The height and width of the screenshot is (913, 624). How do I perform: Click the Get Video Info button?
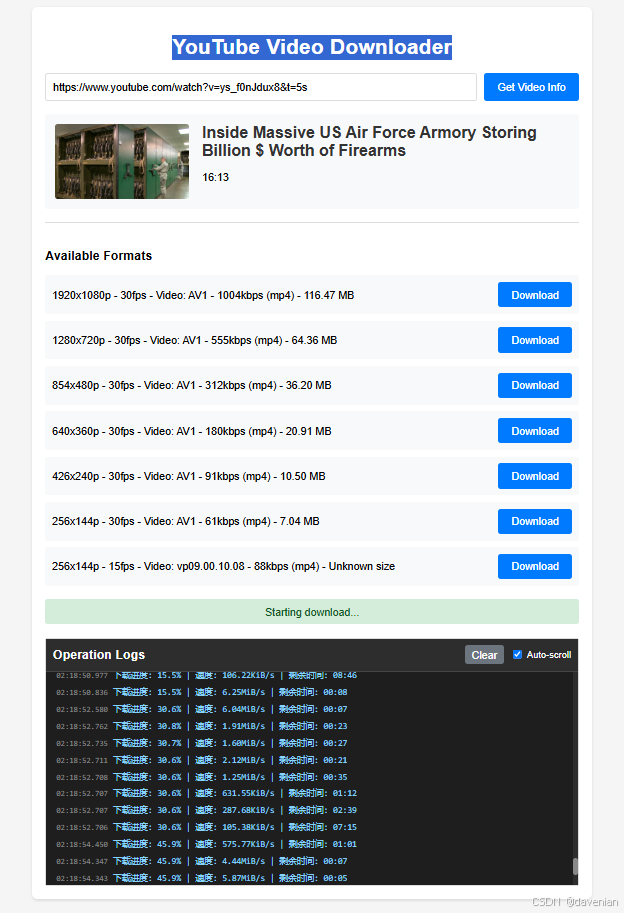531,87
